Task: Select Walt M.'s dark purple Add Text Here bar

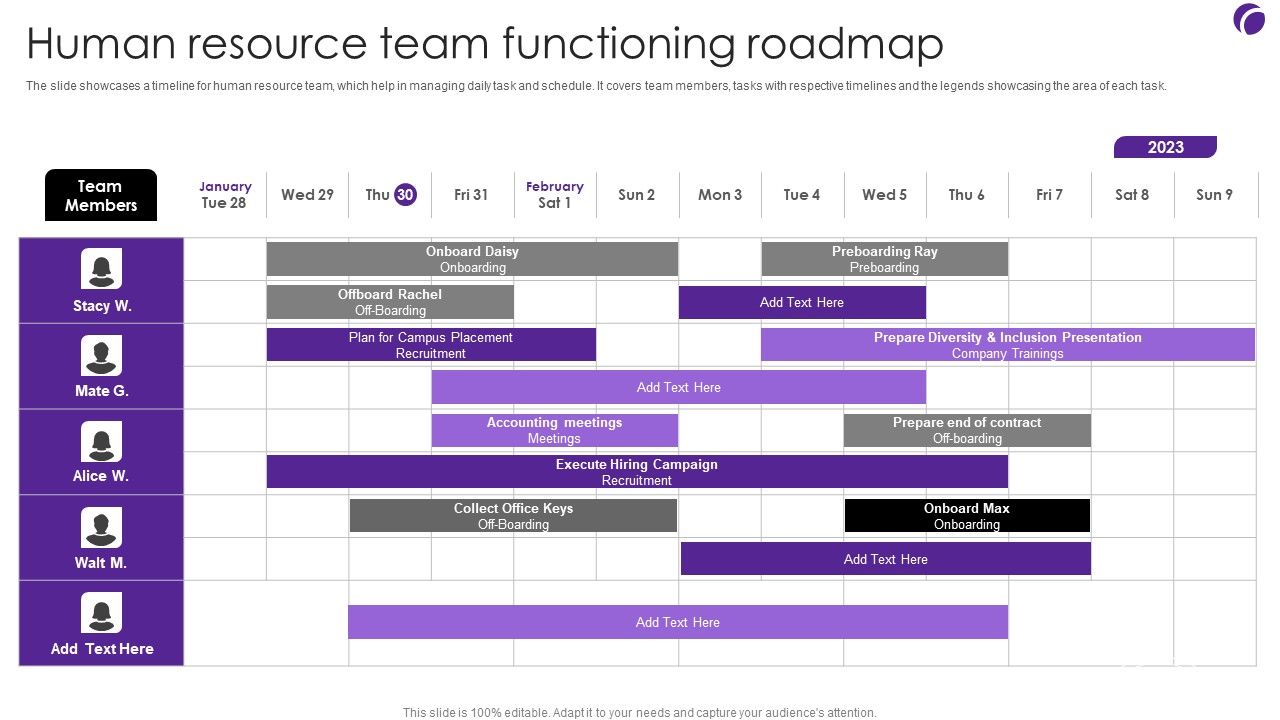Action: coord(886,559)
